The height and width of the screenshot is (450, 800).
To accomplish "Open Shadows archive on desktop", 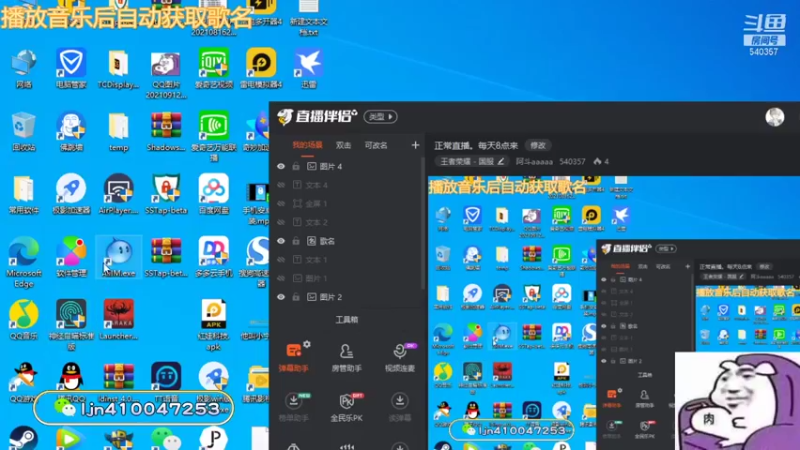I will point(166,132).
